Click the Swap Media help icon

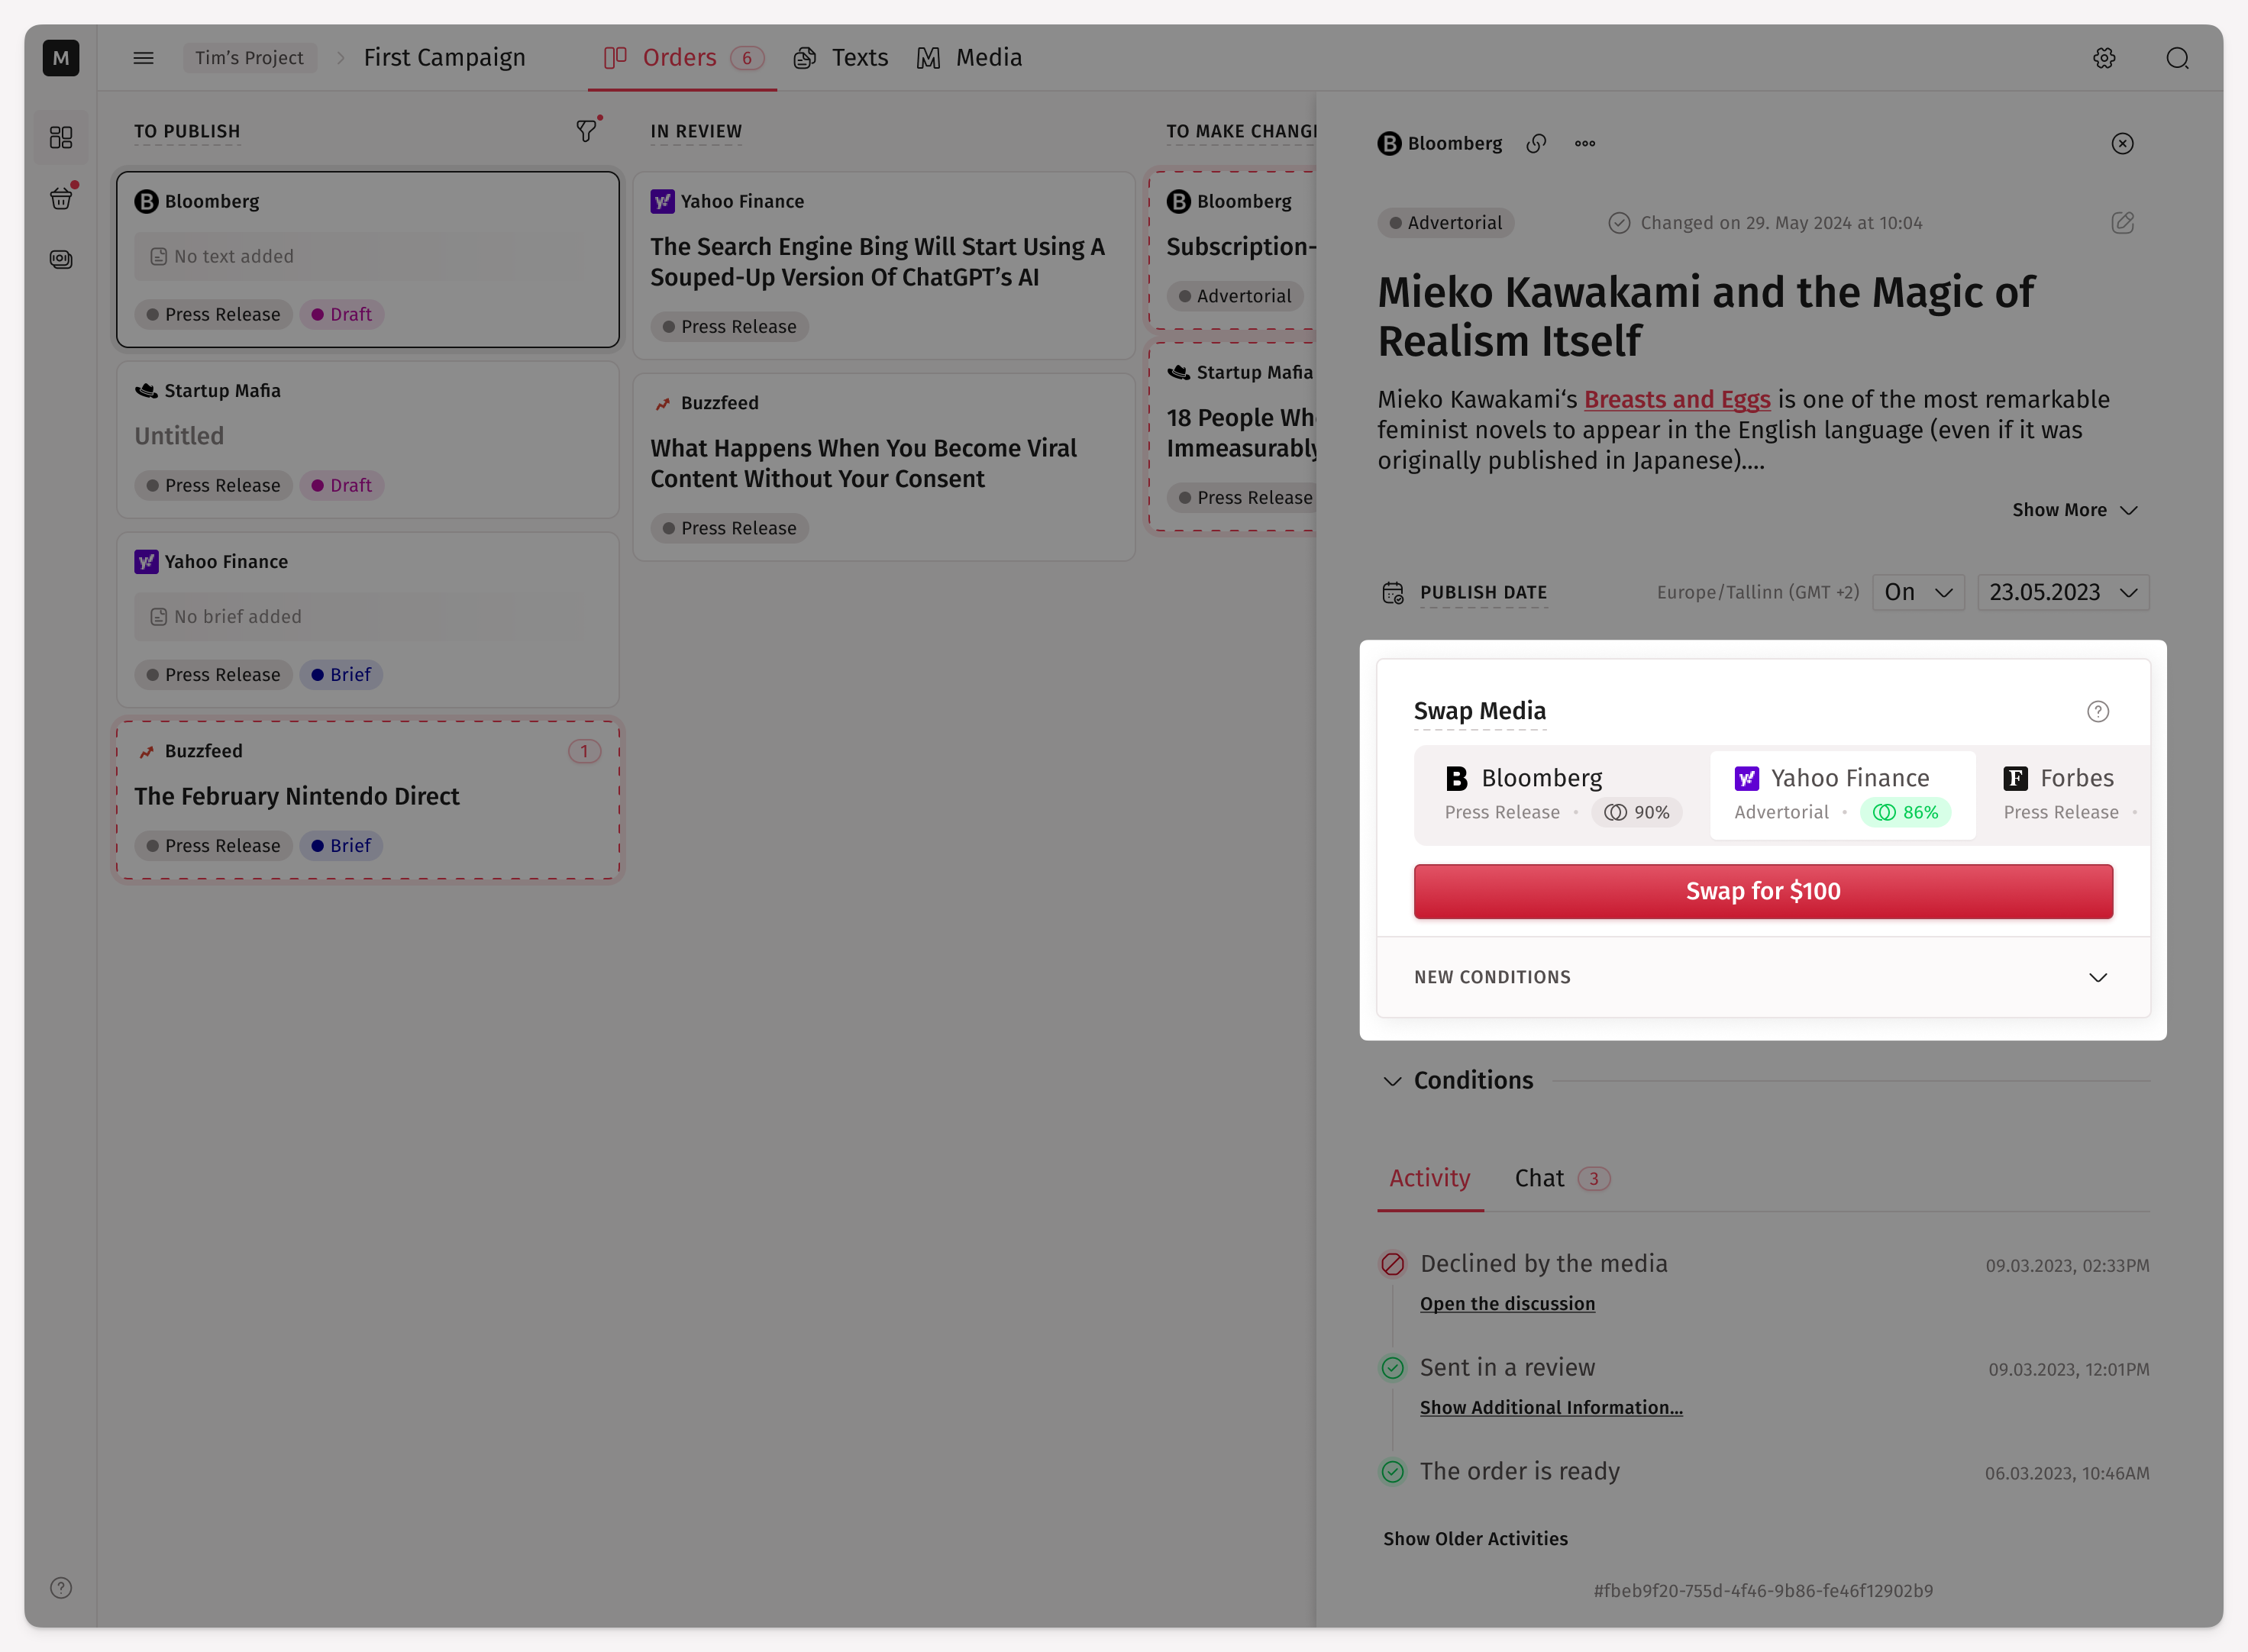coord(2097,711)
